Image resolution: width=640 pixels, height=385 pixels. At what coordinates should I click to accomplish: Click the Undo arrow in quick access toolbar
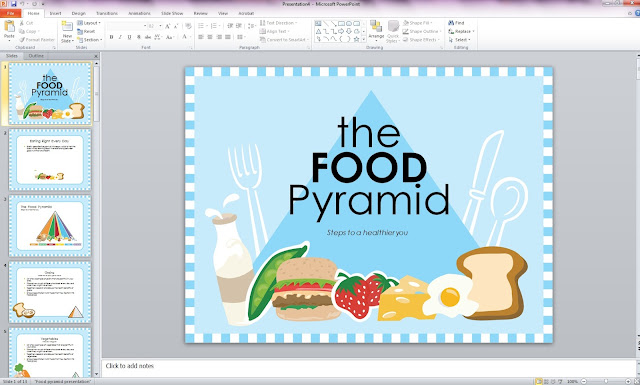tap(22, 4)
